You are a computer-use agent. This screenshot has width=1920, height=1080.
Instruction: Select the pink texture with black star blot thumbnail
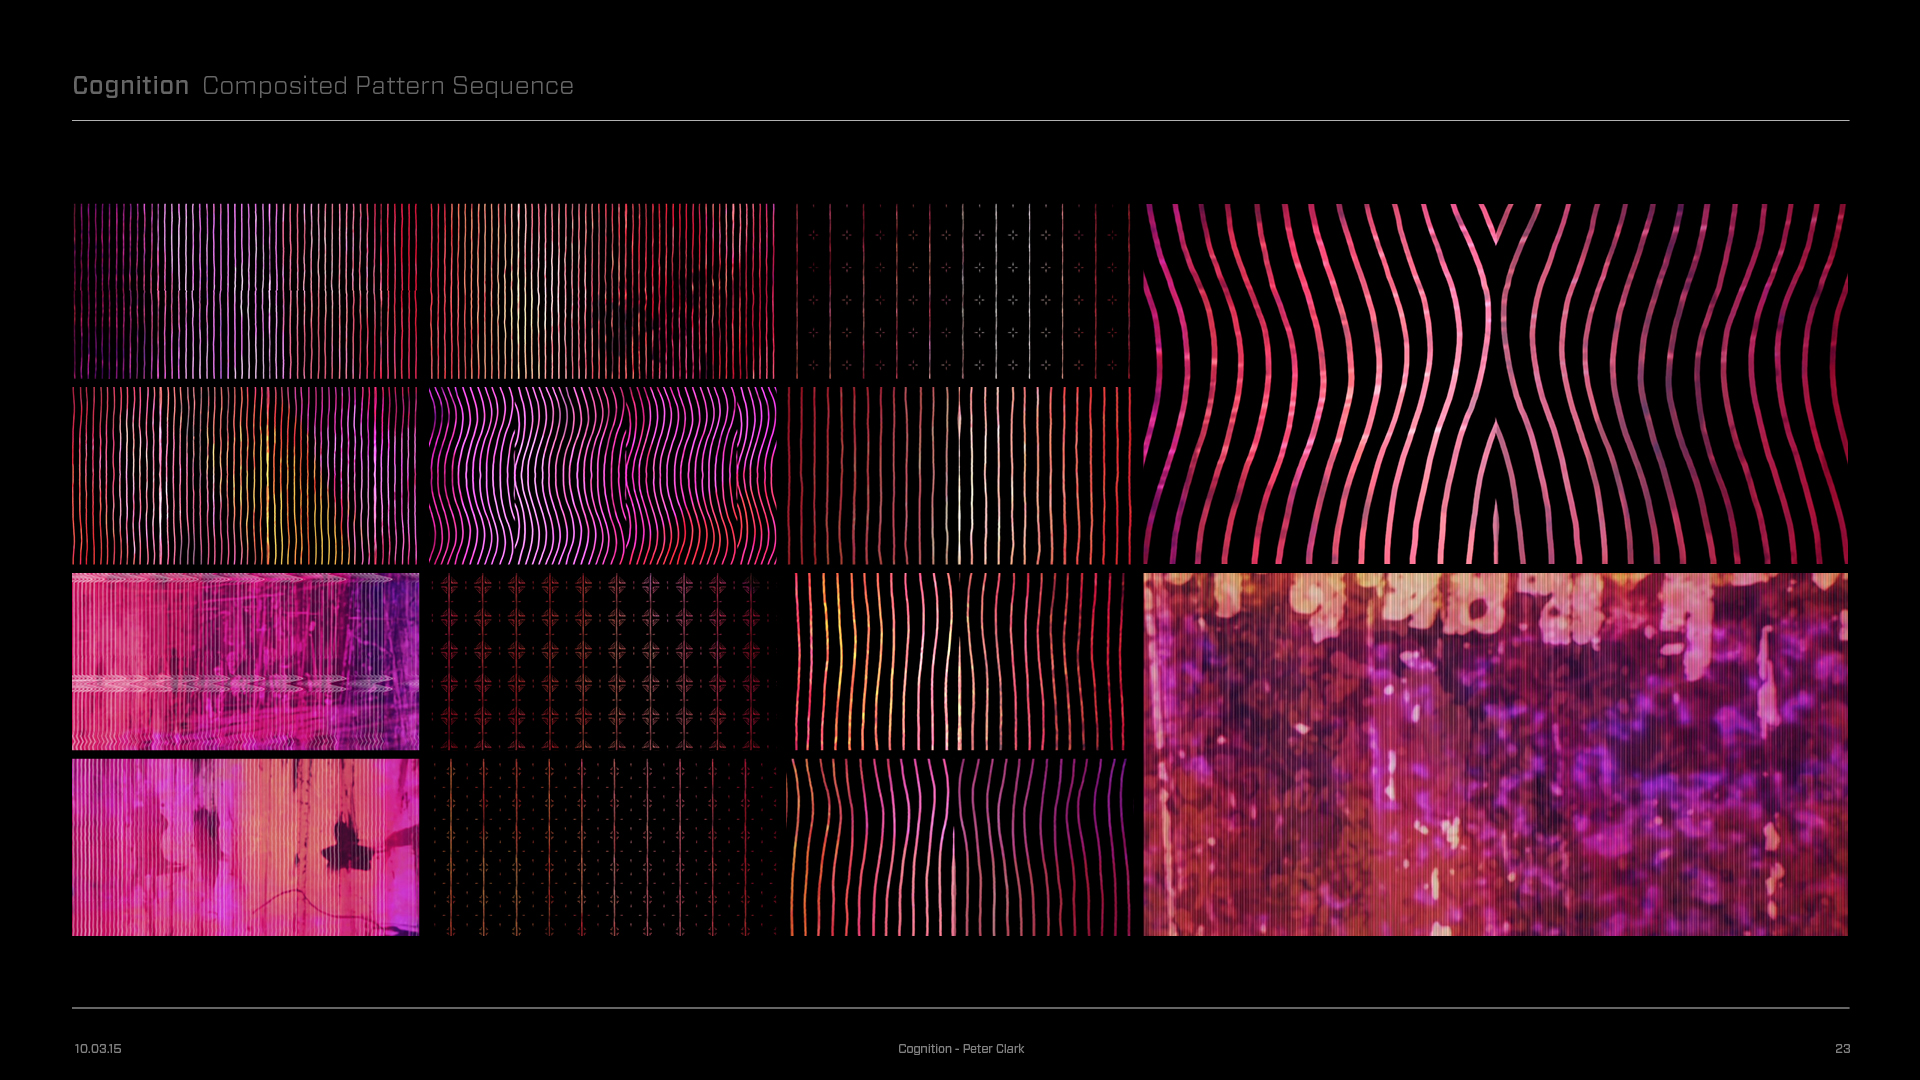245,847
